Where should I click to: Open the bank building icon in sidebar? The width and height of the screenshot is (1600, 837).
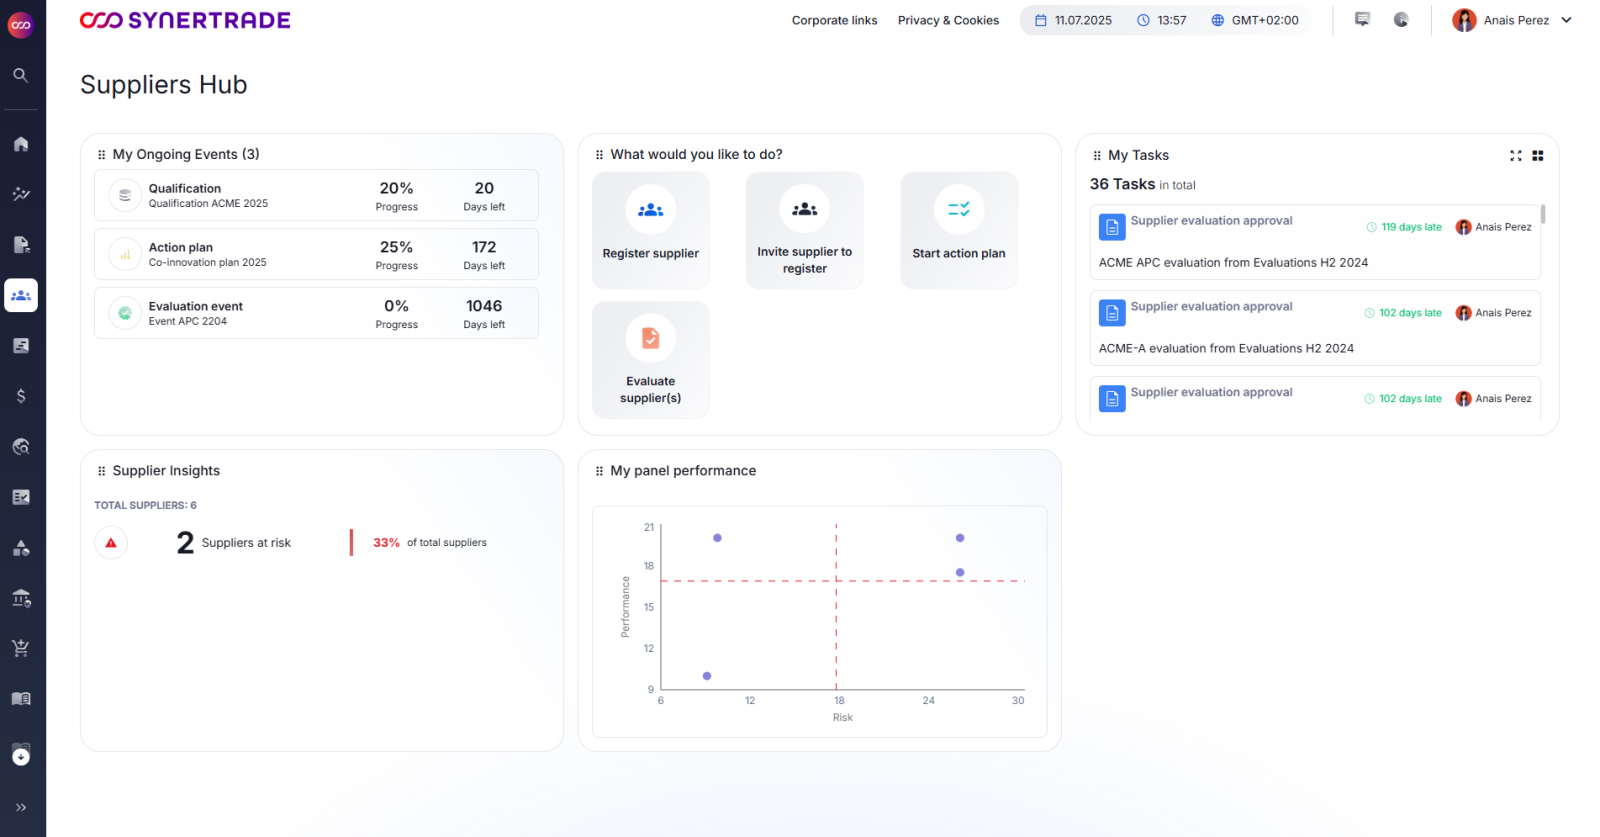21,598
